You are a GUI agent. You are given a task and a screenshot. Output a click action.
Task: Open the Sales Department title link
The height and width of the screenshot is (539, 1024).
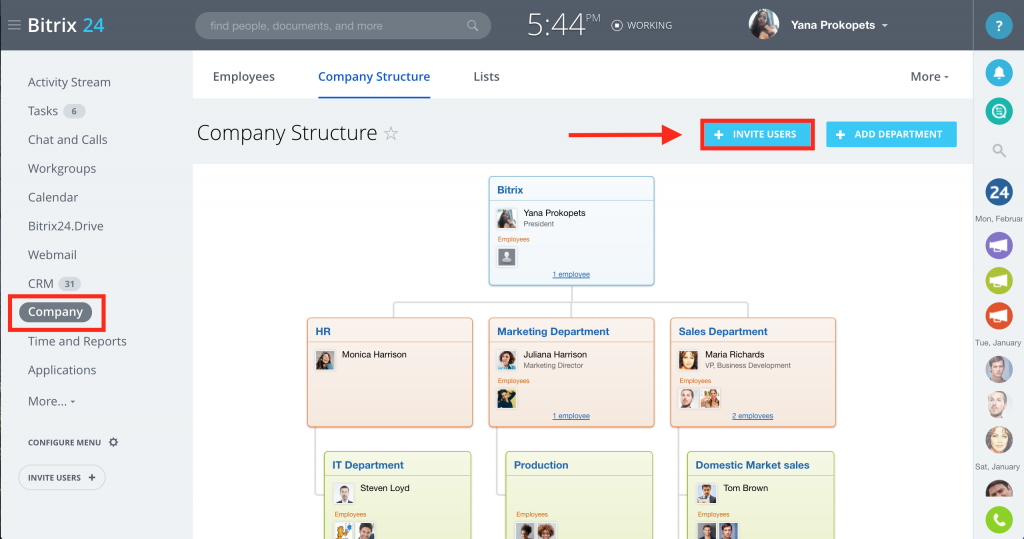723,331
